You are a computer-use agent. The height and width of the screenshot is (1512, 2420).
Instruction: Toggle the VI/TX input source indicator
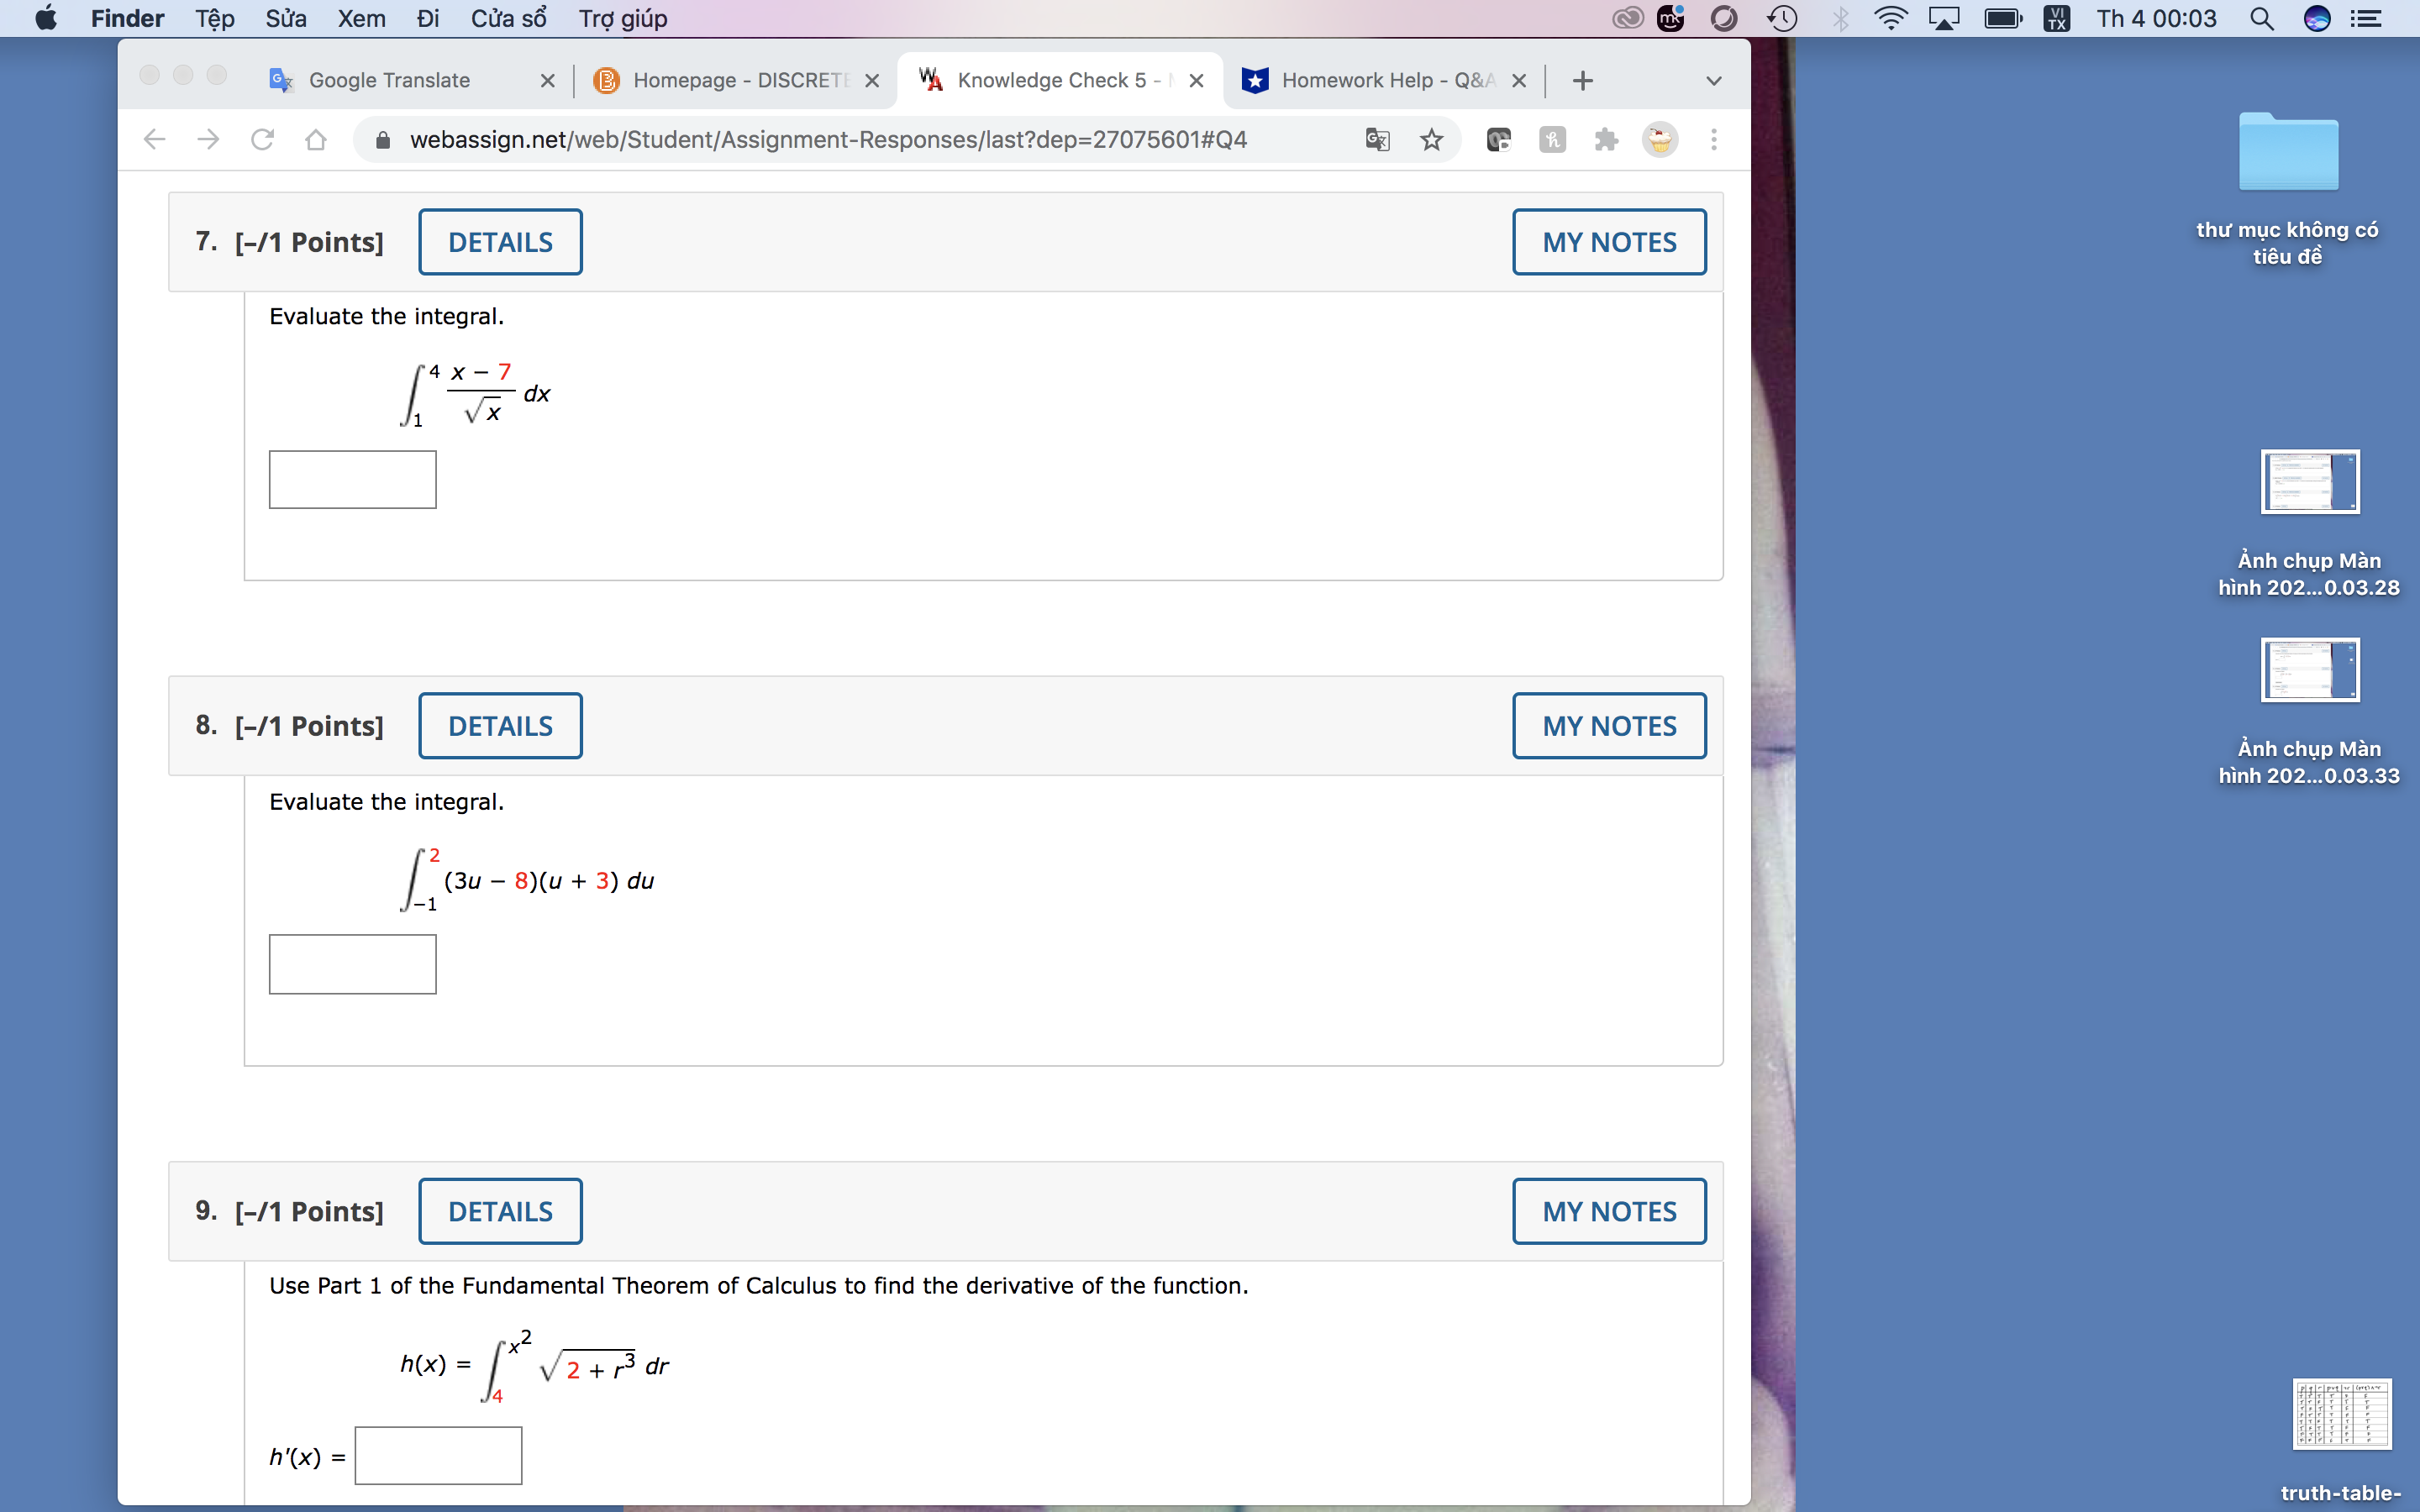pos(2055,18)
